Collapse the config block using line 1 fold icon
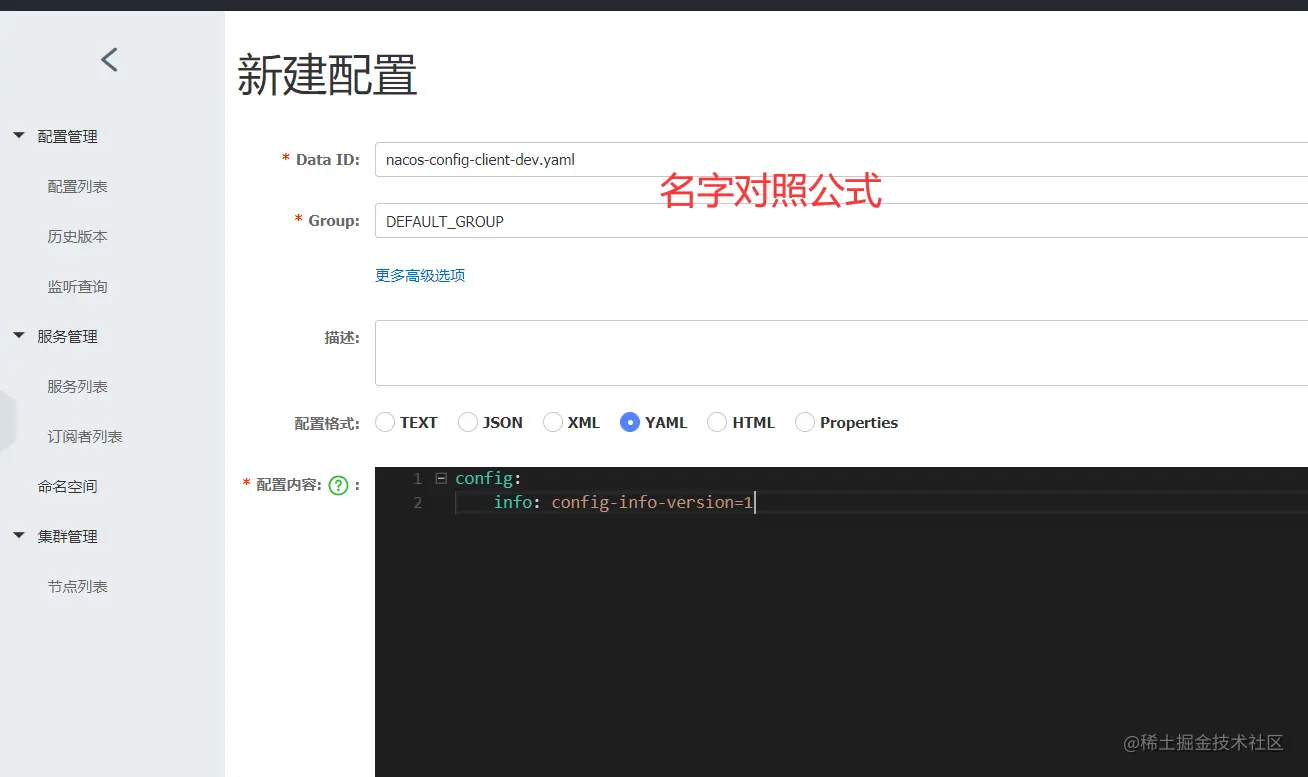Image resolution: width=1308 pixels, height=777 pixels. 441,478
